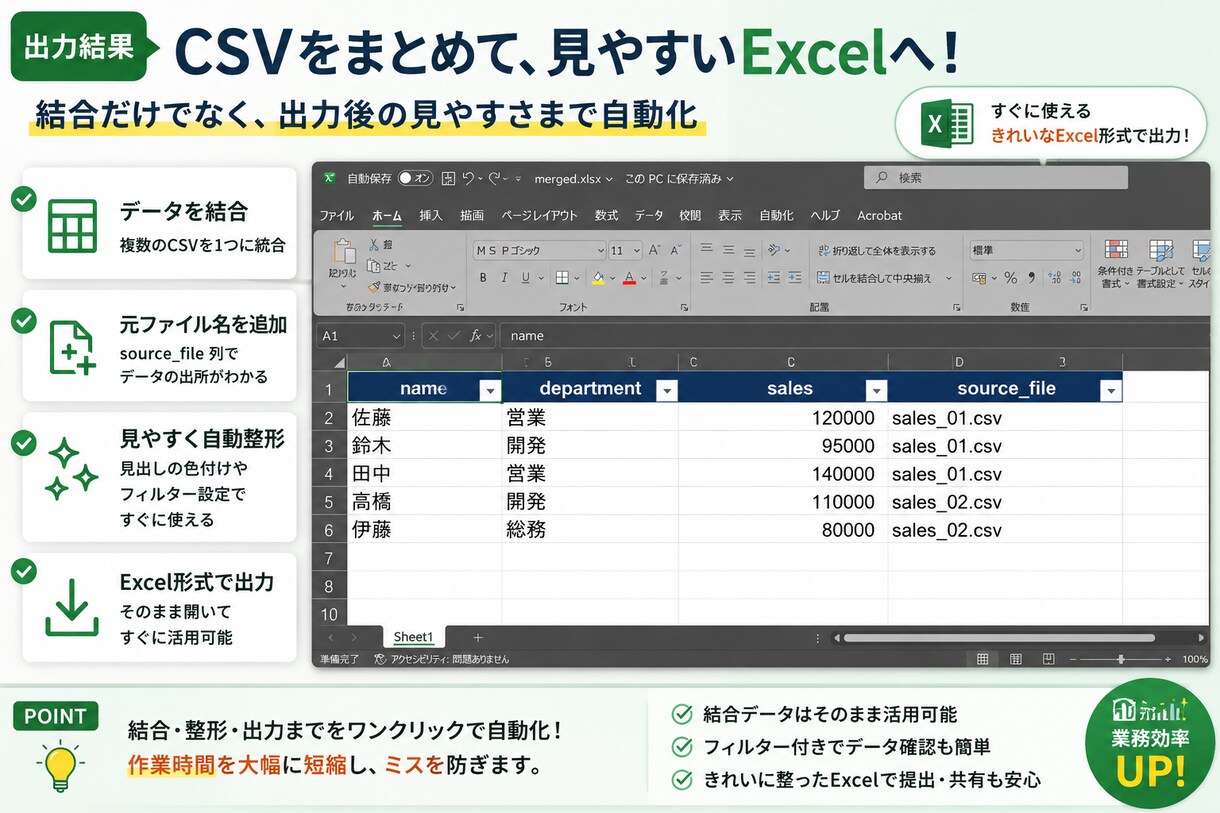Decrease font size with the smaller A icon
The height and width of the screenshot is (813, 1220).
click(x=677, y=250)
